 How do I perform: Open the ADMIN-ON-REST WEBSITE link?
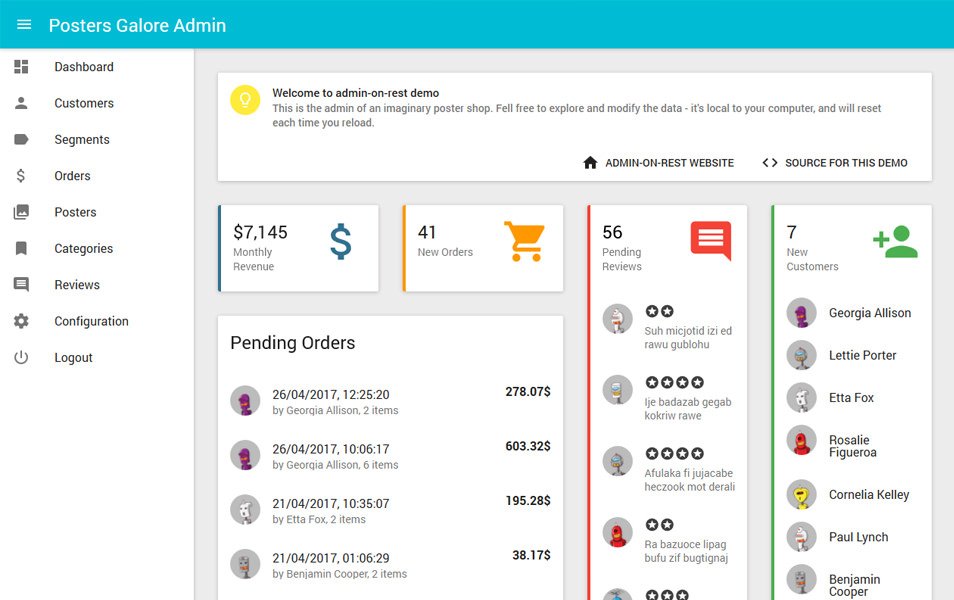click(x=658, y=163)
